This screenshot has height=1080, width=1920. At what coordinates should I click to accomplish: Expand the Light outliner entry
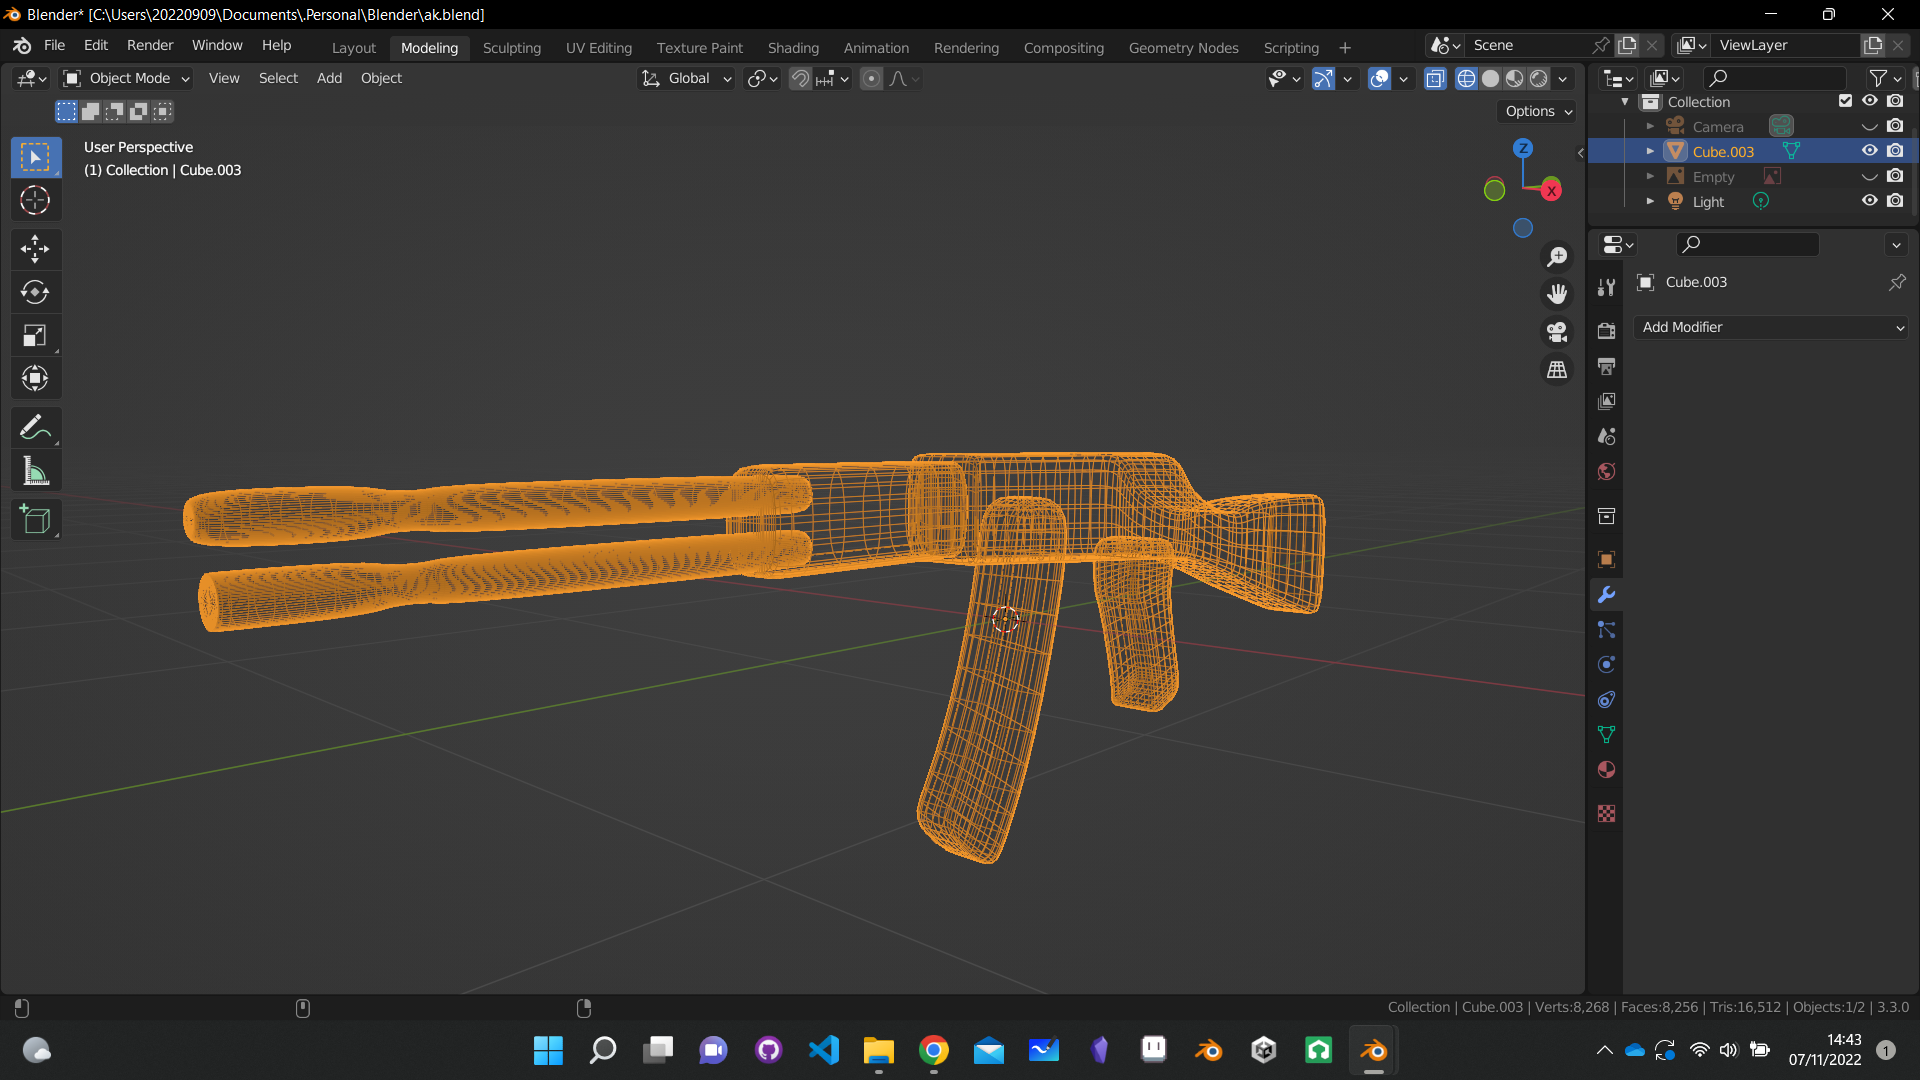pos(1650,201)
